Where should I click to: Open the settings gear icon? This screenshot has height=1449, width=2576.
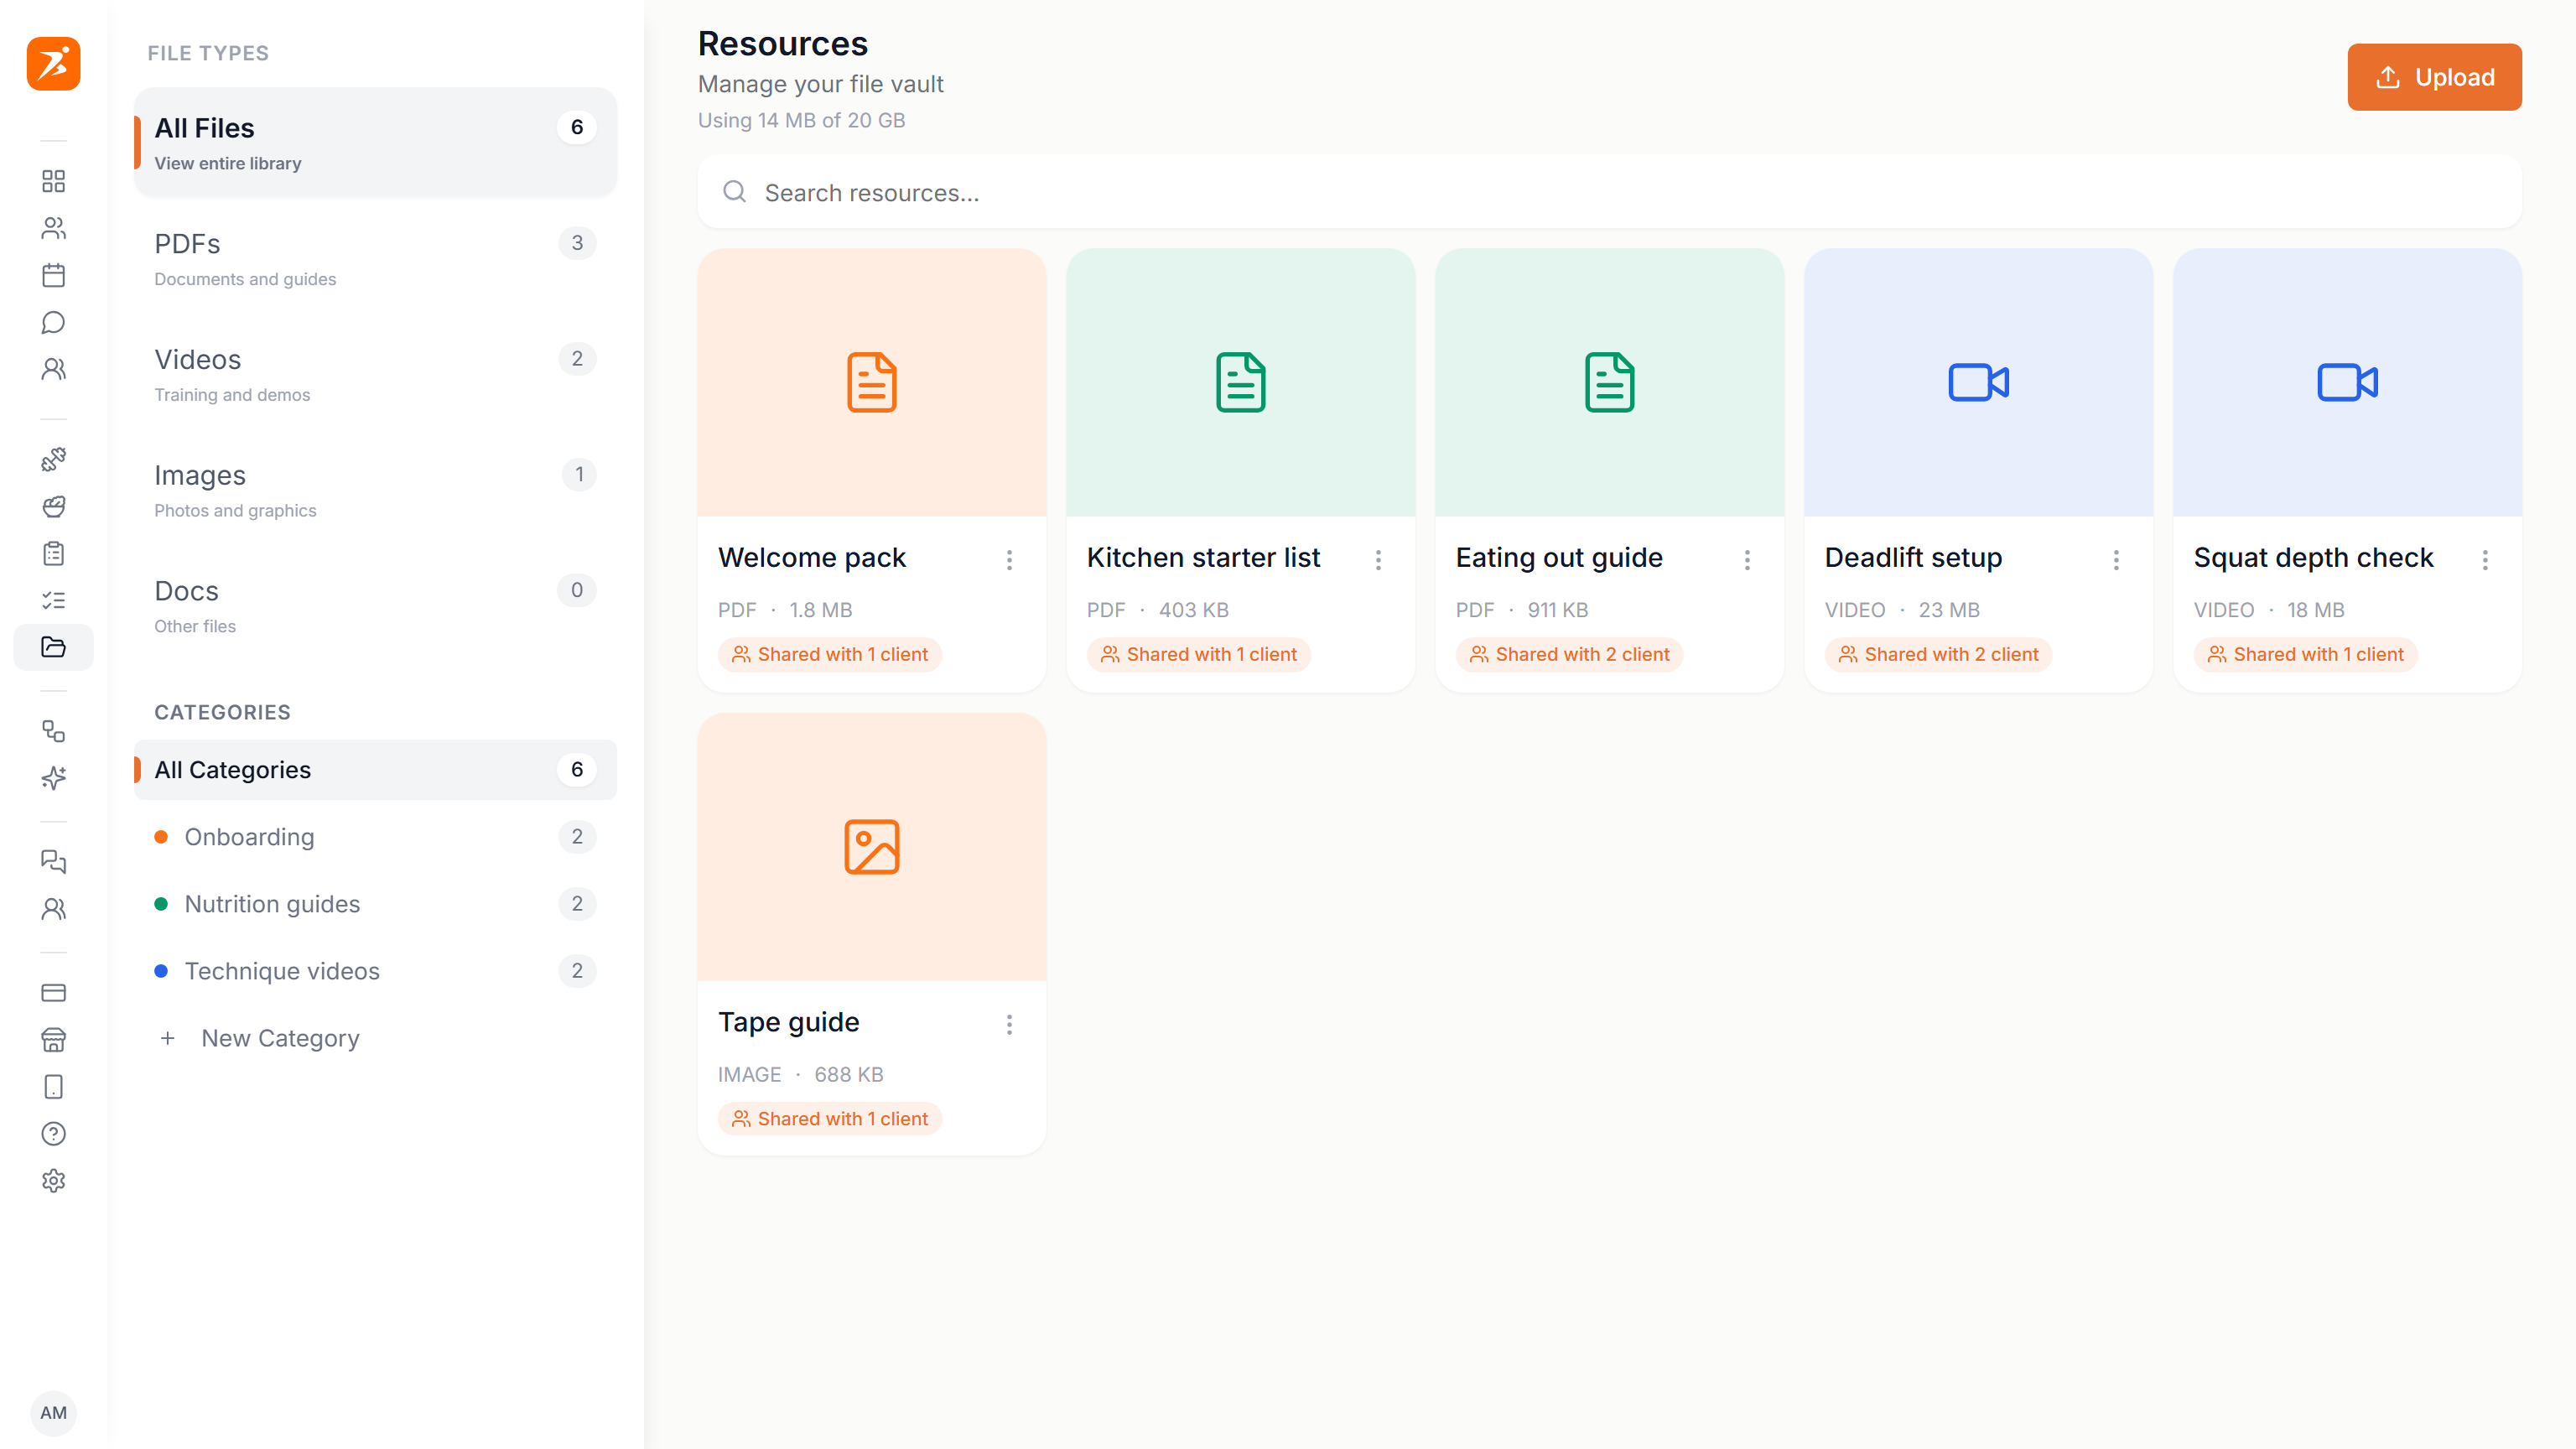point(53,1181)
